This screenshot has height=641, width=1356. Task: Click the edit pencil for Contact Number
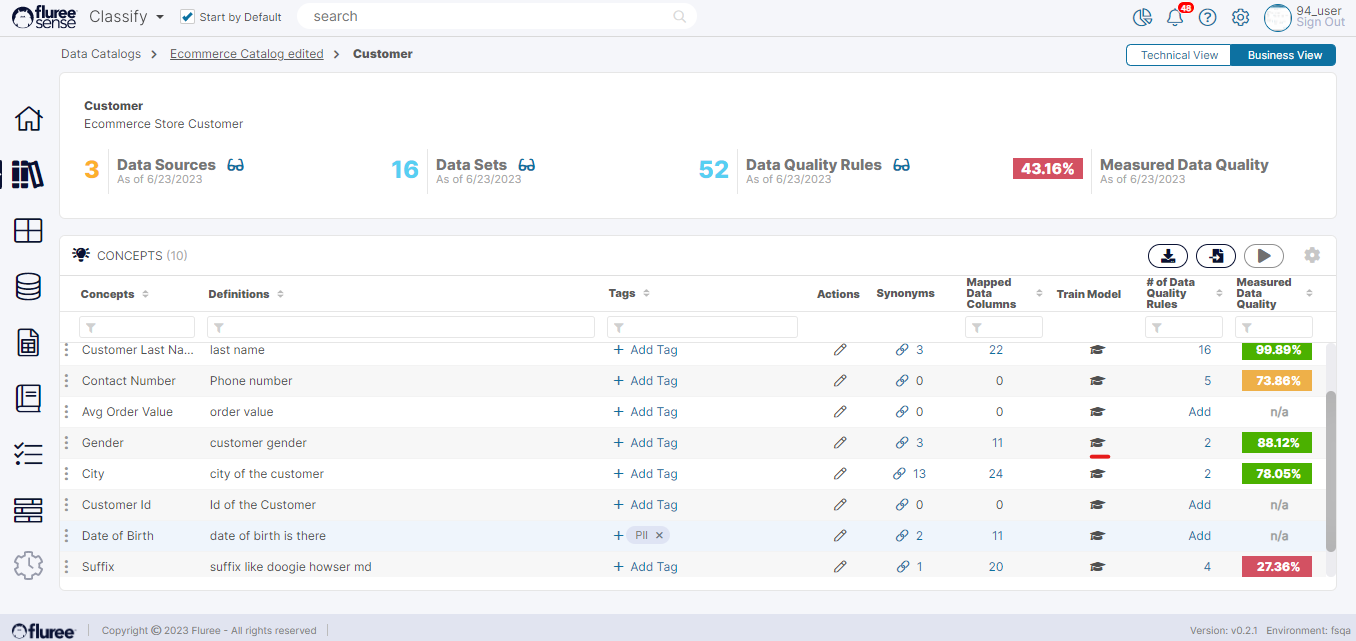tap(840, 381)
